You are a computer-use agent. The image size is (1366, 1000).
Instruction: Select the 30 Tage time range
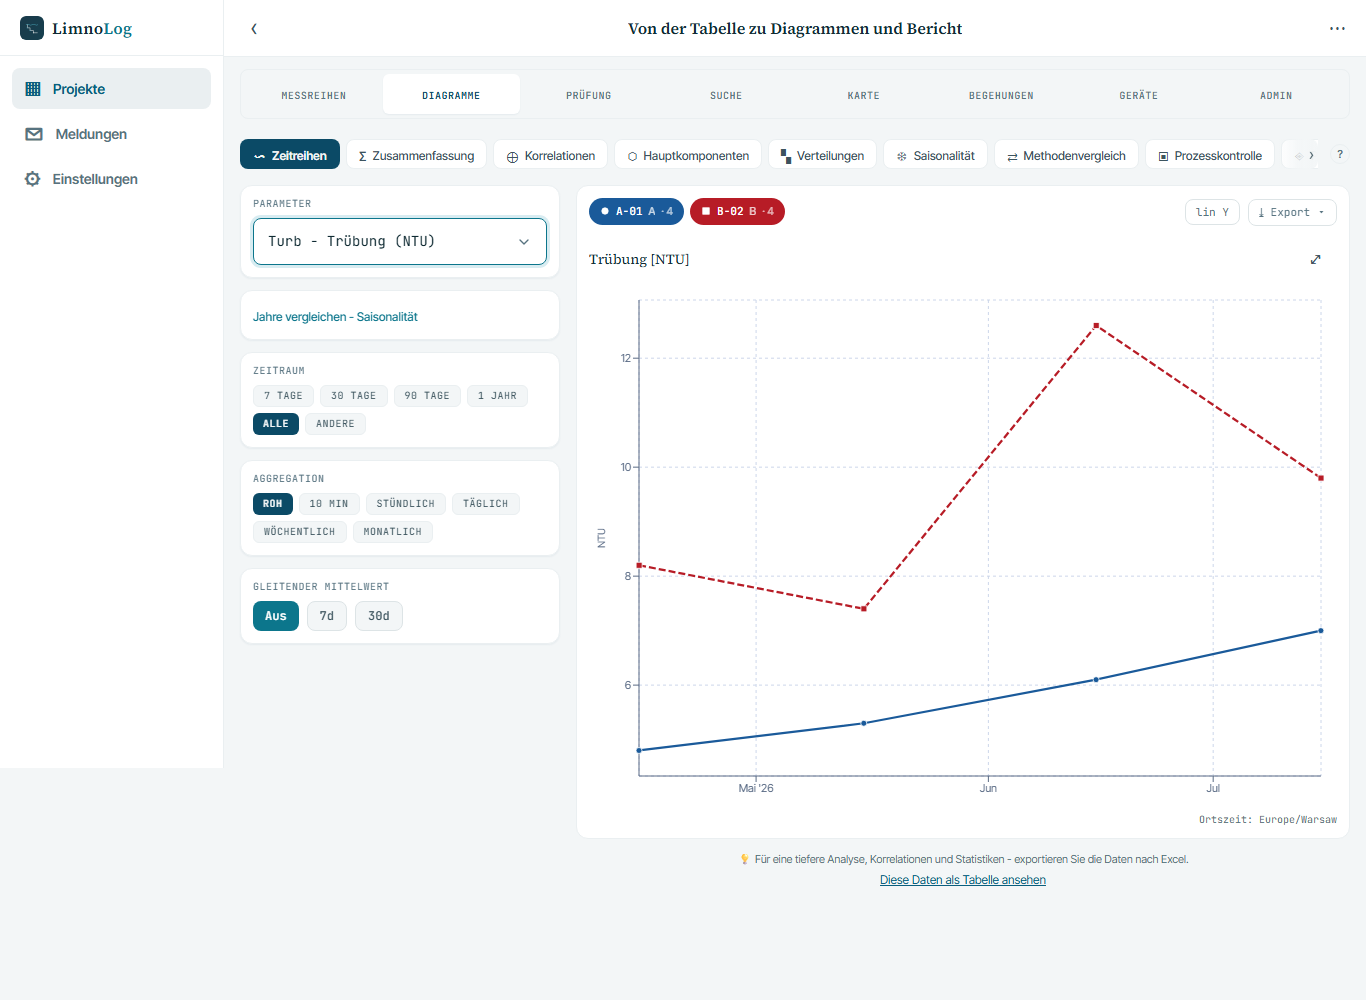[x=354, y=396]
